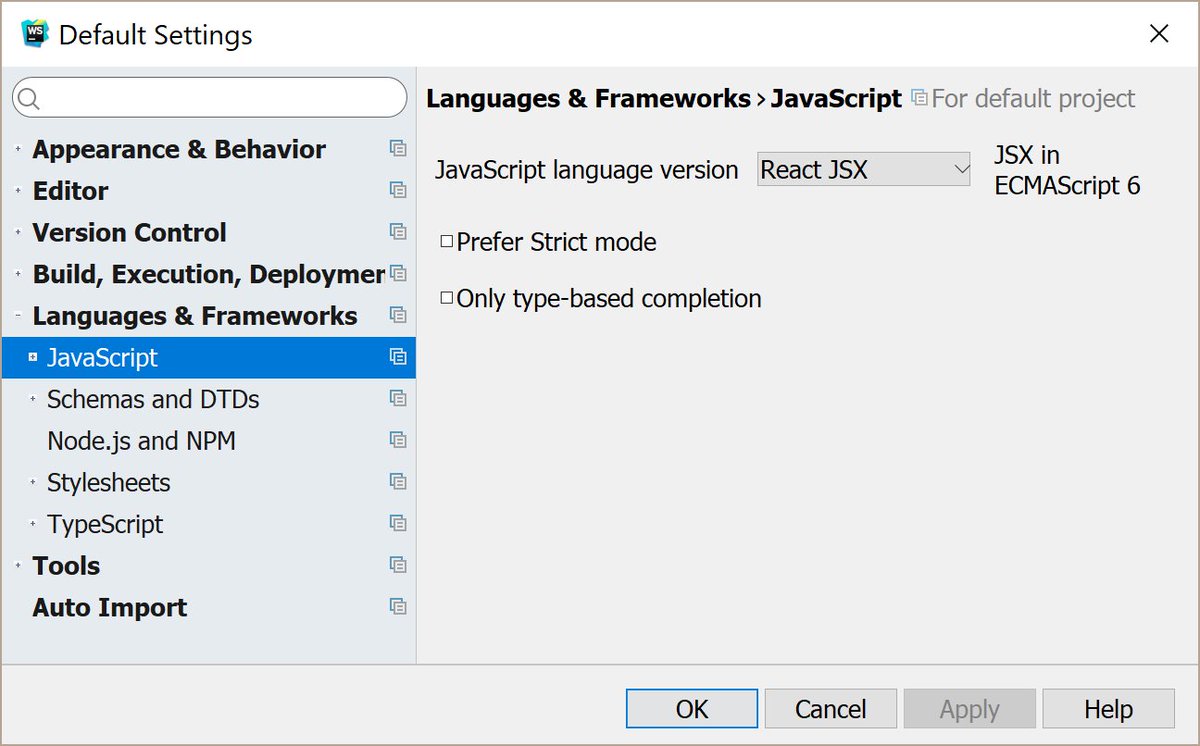Click project-copy icon on selected JavaScript row
Viewport: 1200px width, 746px height.
[398, 357]
